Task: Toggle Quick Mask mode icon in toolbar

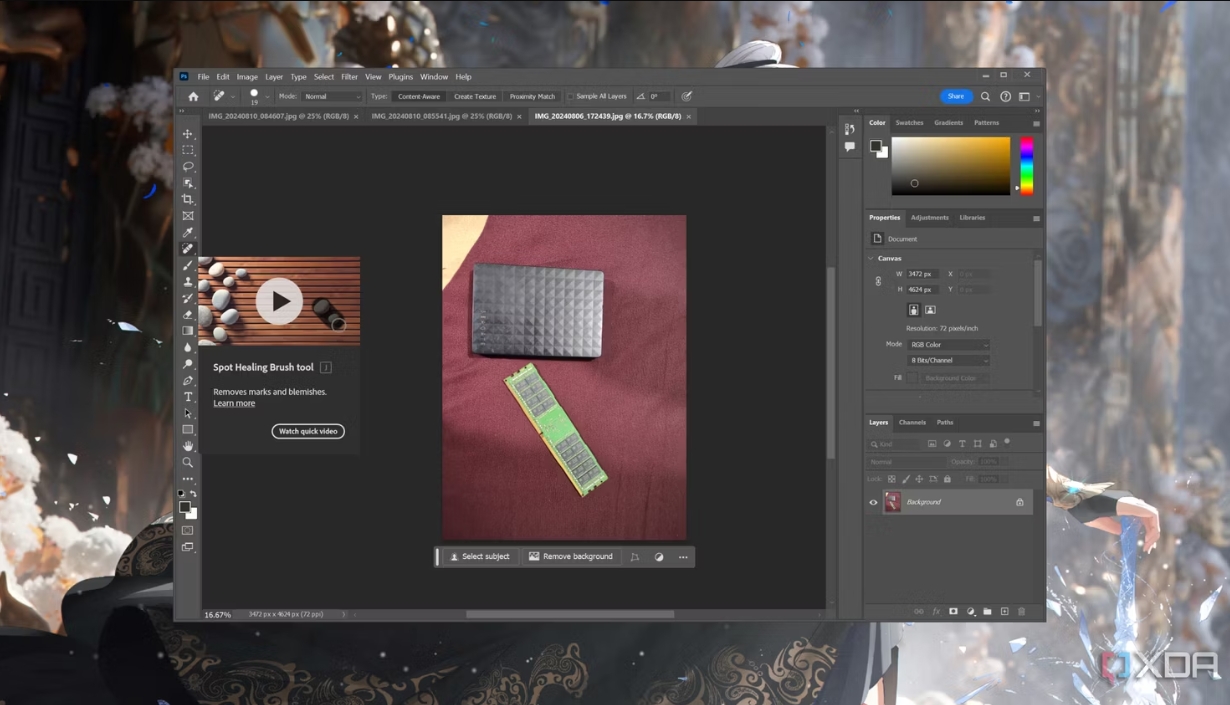Action: click(x=187, y=531)
